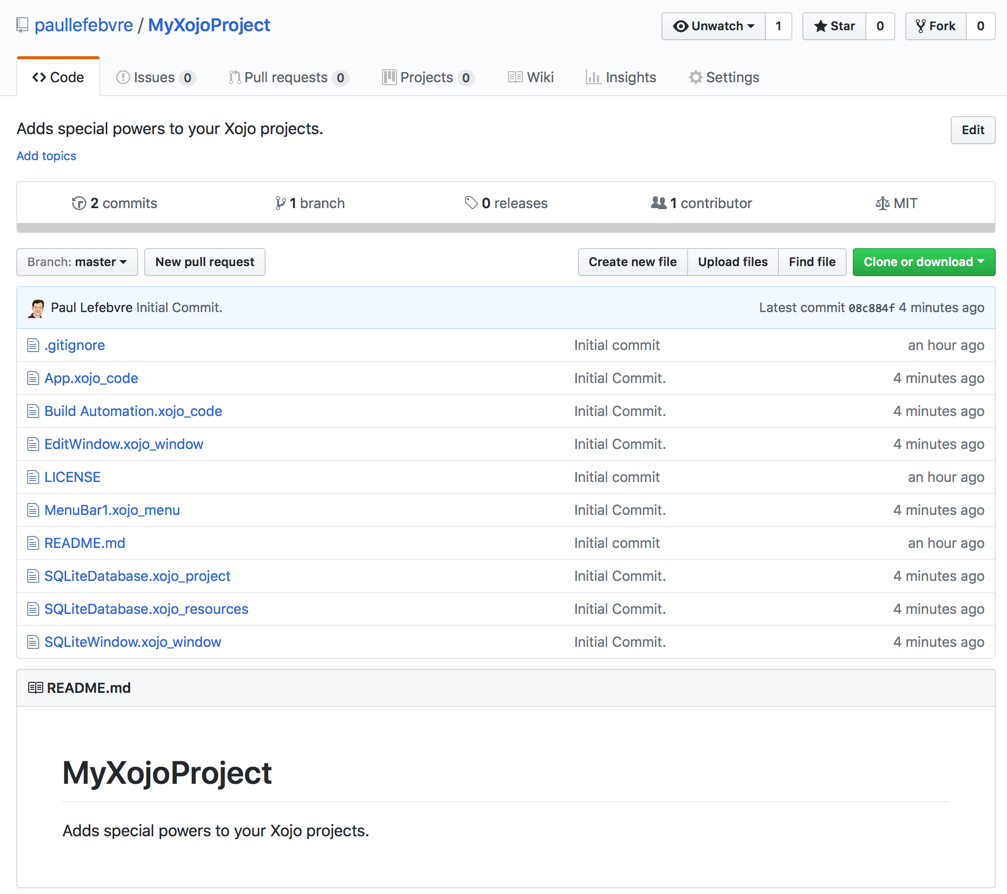Click the Add topics link
Image resolution: width=1007 pixels, height=894 pixels.
46,156
